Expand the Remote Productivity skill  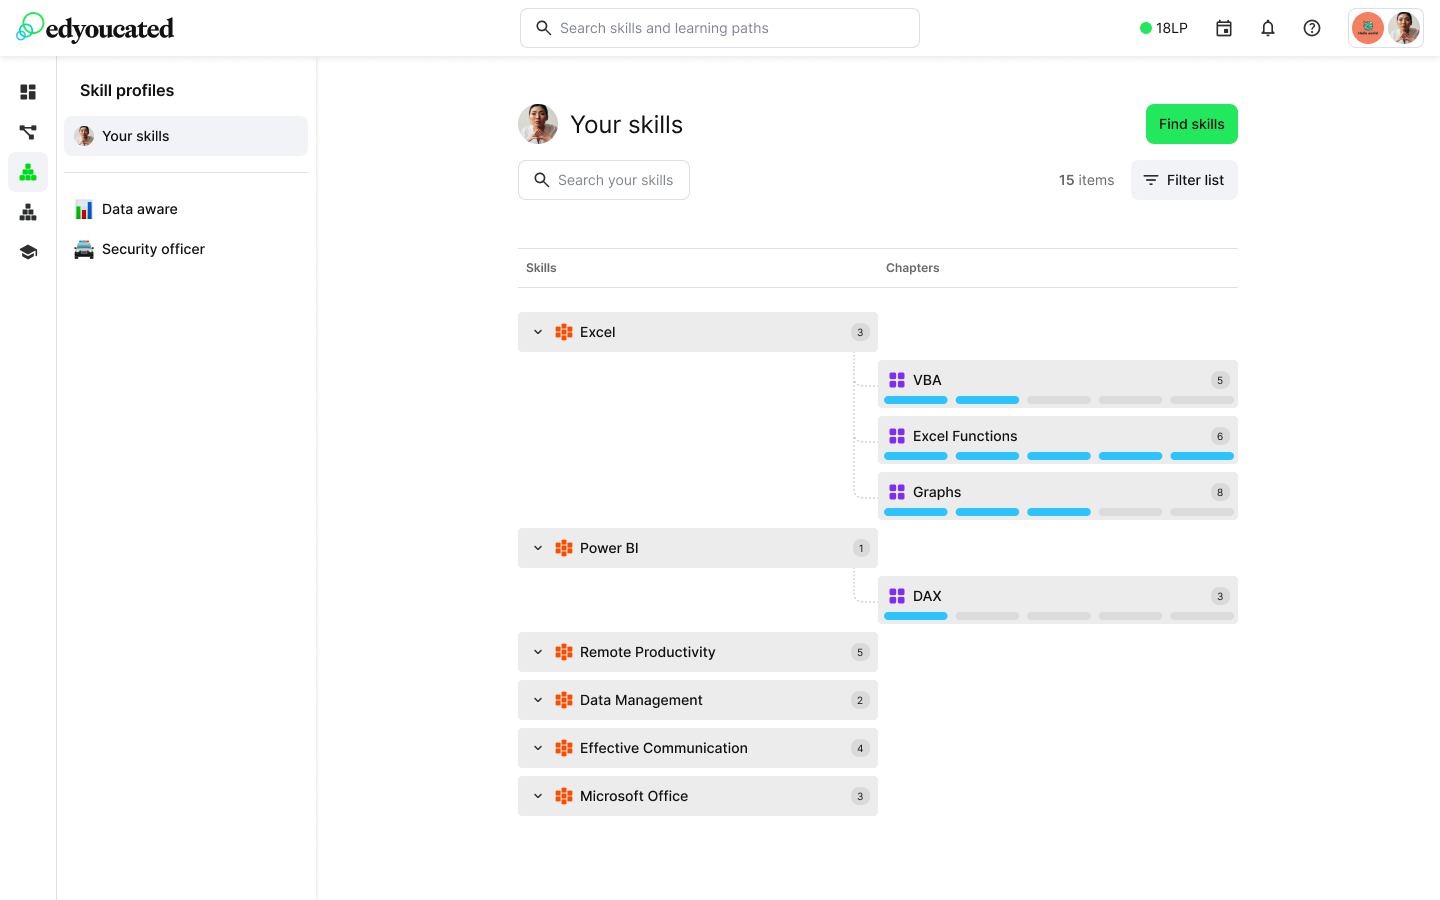[x=538, y=652]
